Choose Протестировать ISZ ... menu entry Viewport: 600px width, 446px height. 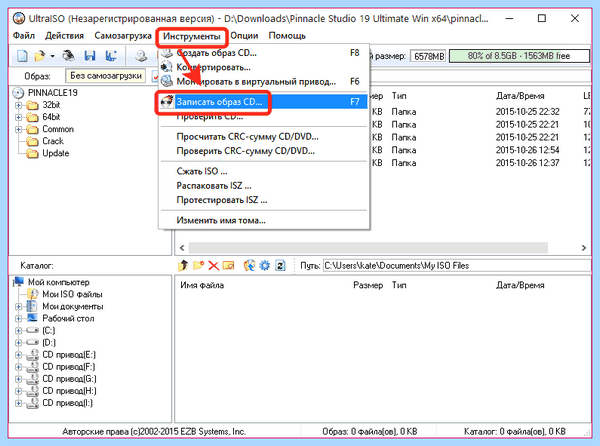click(264, 200)
